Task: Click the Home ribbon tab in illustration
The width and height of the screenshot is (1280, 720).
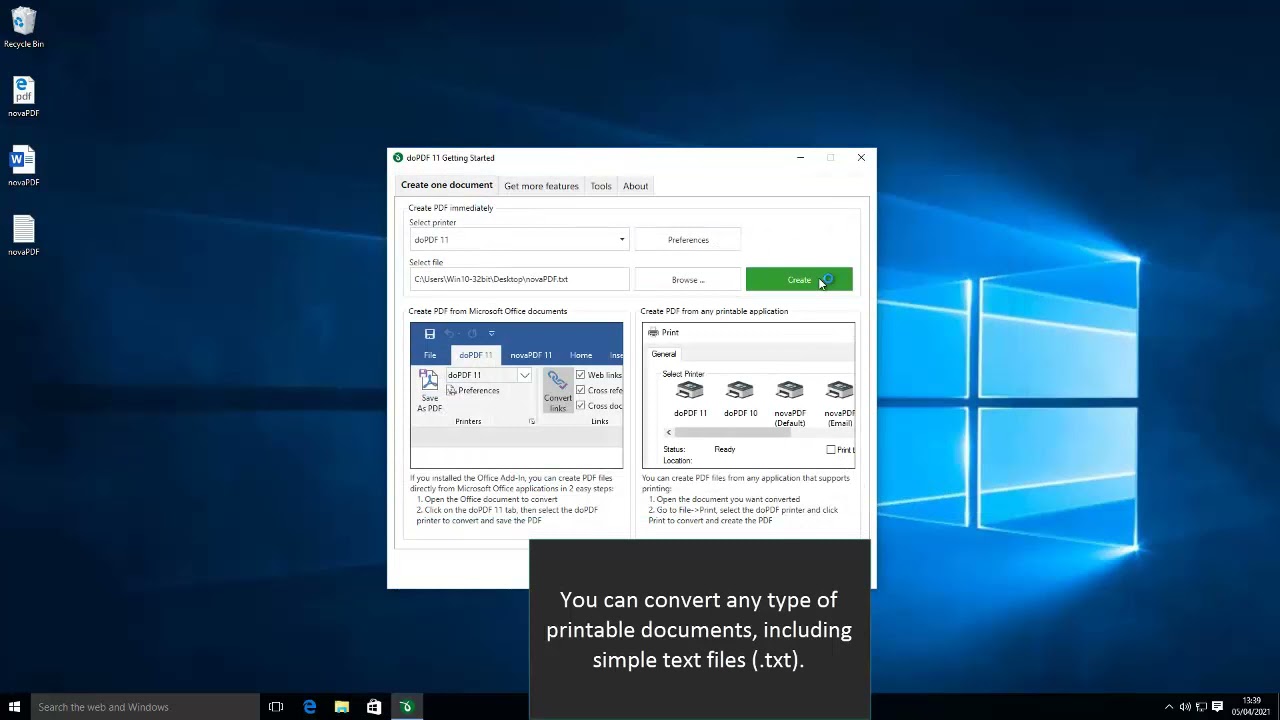Action: tap(581, 355)
